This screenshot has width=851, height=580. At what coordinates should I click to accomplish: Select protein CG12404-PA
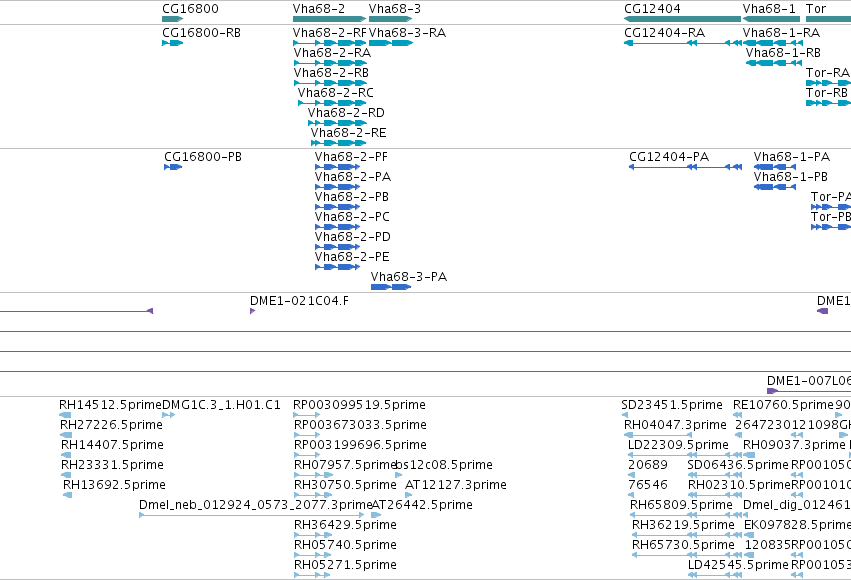(x=669, y=157)
